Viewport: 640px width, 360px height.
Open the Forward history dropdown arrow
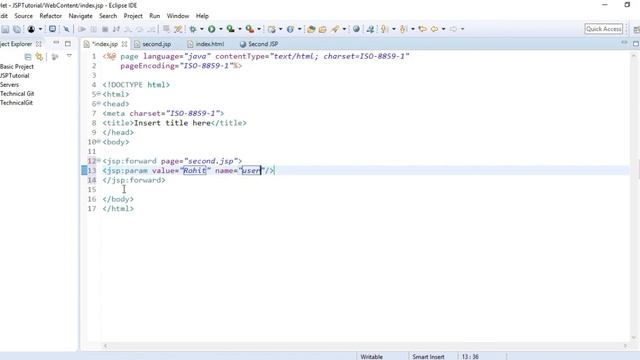point(462,29)
